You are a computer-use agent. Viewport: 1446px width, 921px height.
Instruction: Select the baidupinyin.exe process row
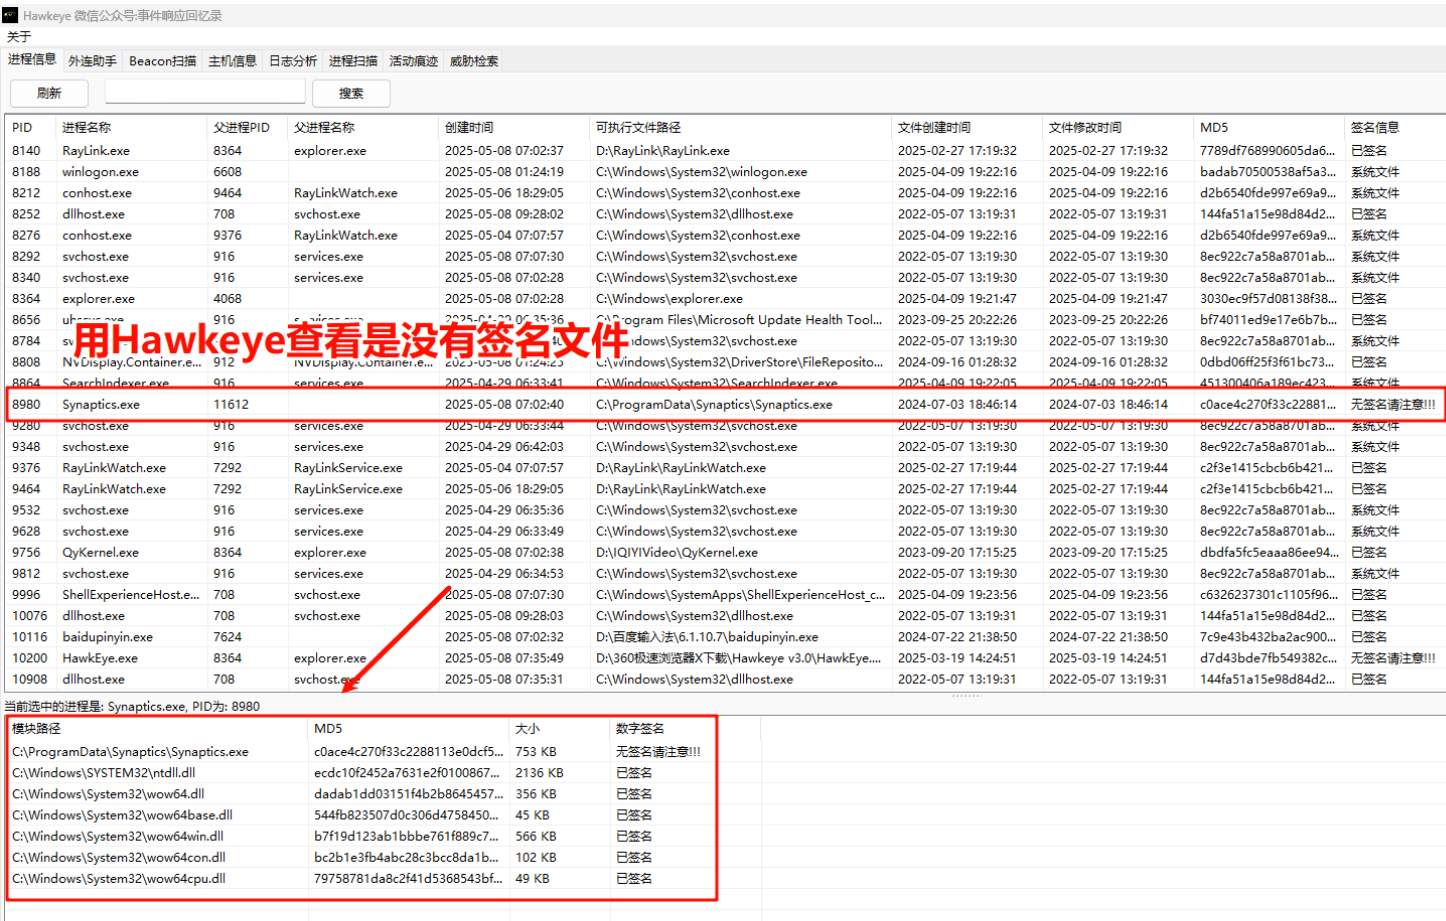coord(725,637)
